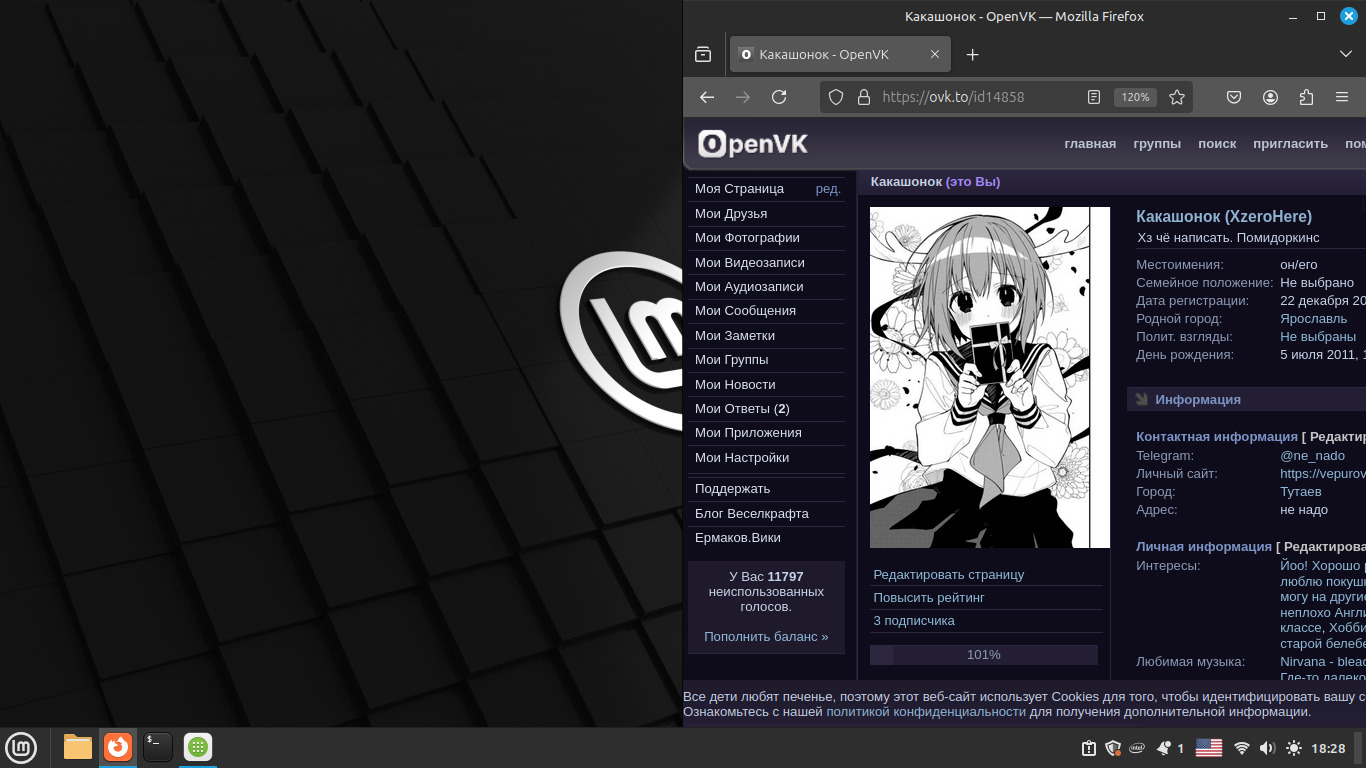
Task: Reload the current page
Action: point(779,97)
